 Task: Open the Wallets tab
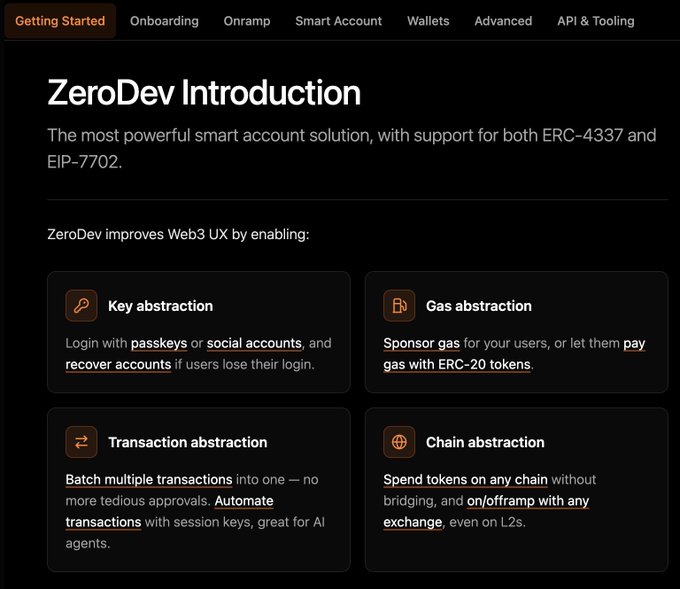(428, 21)
